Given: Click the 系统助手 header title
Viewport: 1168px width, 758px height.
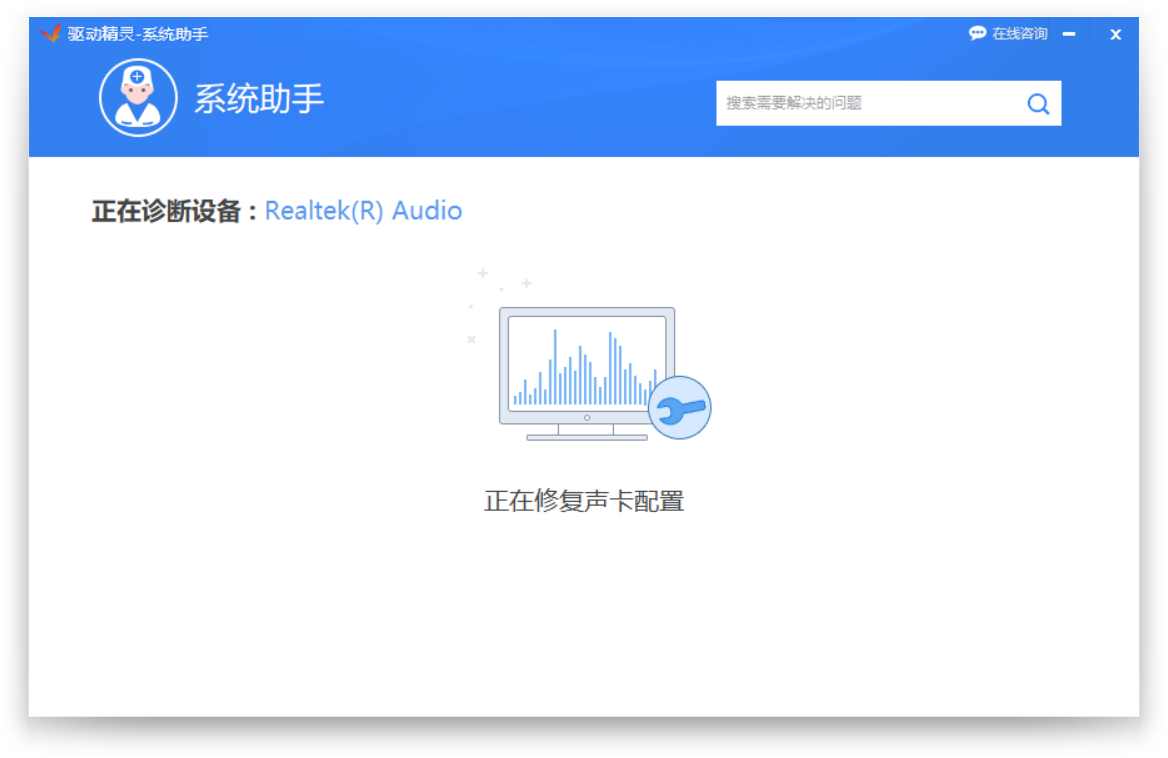Looking at the screenshot, I should (x=259, y=99).
